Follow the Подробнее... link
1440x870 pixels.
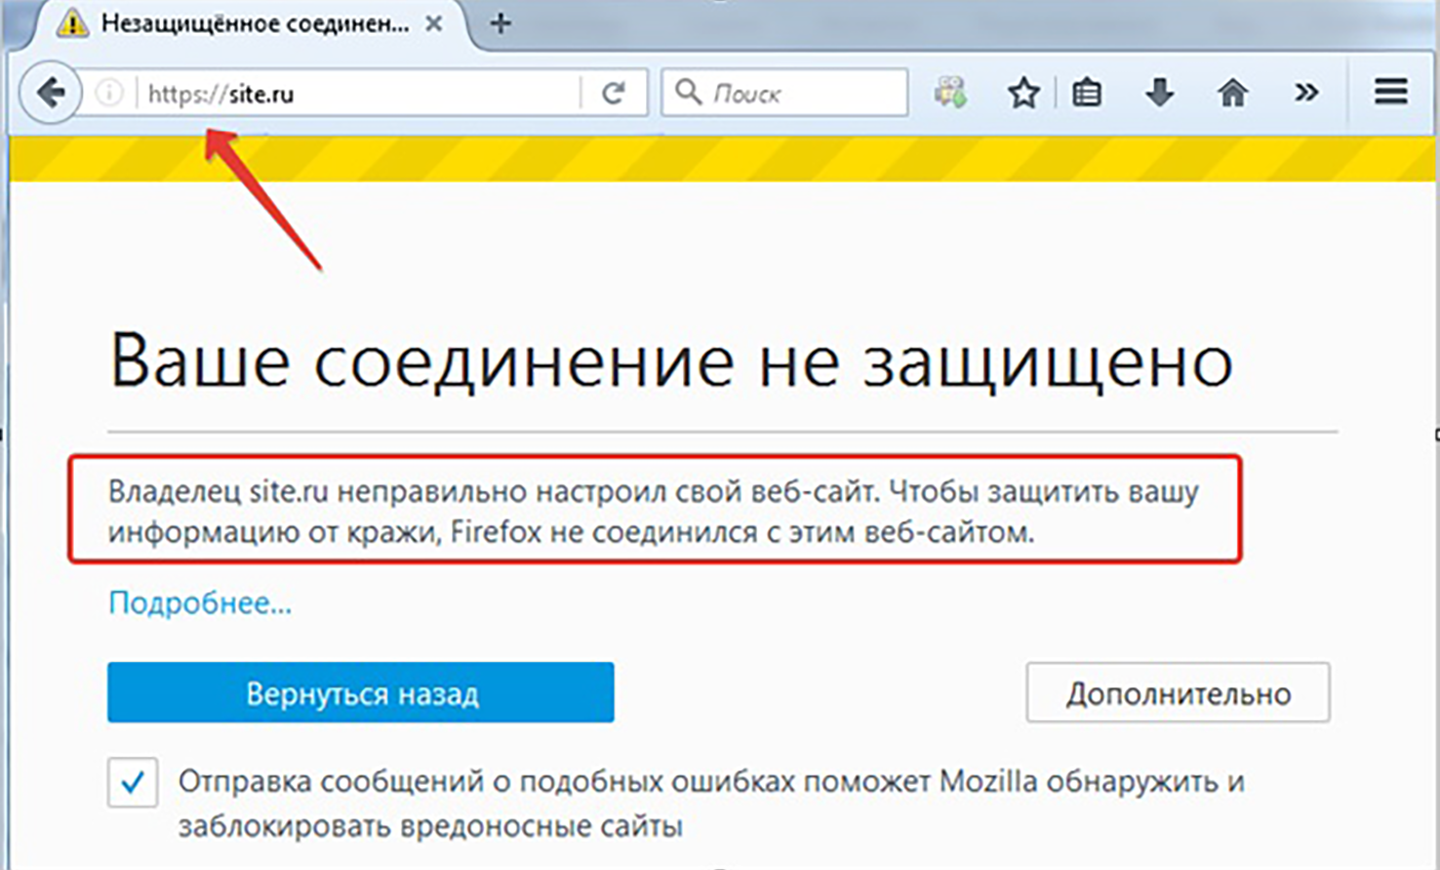coord(200,603)
